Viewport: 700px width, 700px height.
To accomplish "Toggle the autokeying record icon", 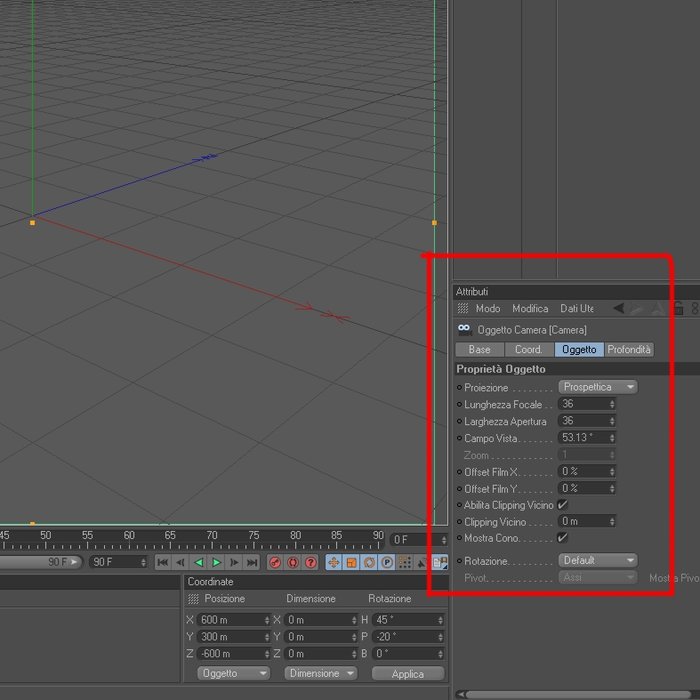I will [x=293, y=562].
